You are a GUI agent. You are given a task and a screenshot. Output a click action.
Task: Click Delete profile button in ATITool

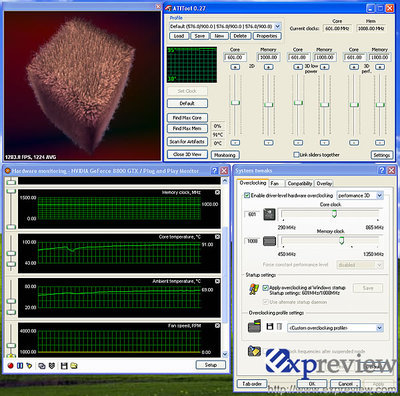pyautogui.click(x=240, y=36)
